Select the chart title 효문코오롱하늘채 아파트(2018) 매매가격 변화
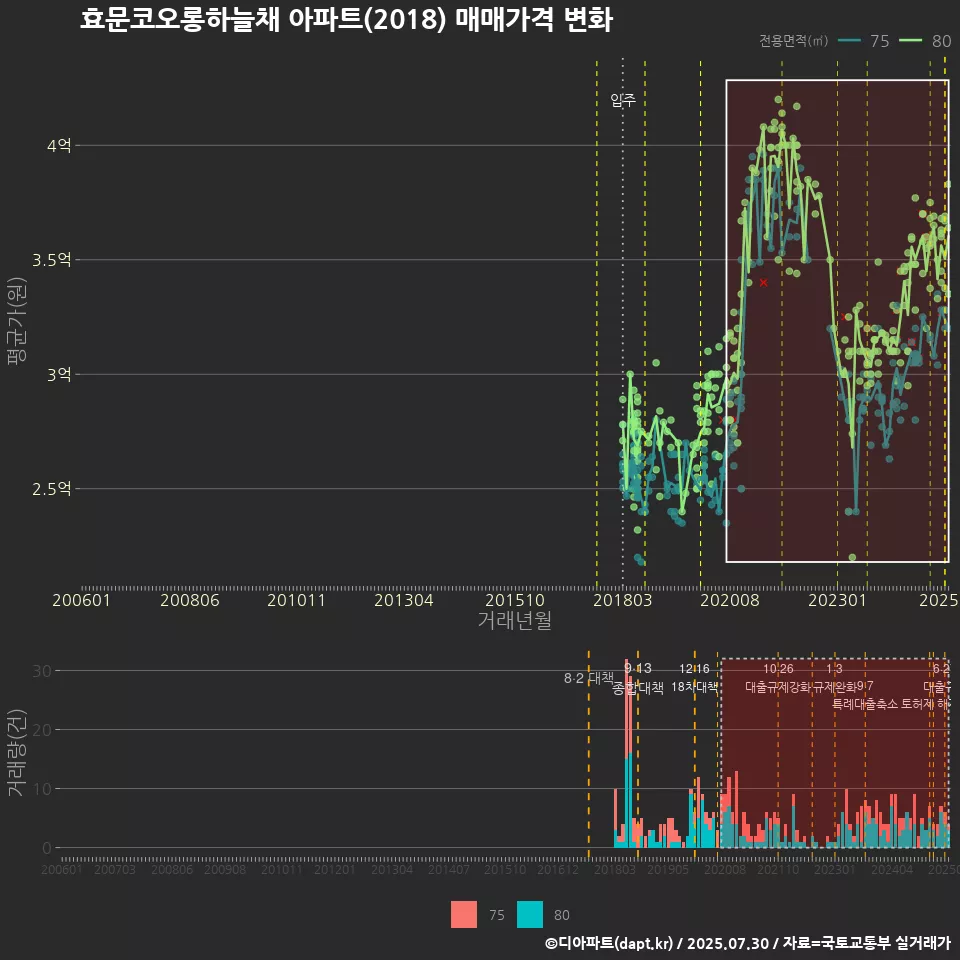 pos(347,19)
